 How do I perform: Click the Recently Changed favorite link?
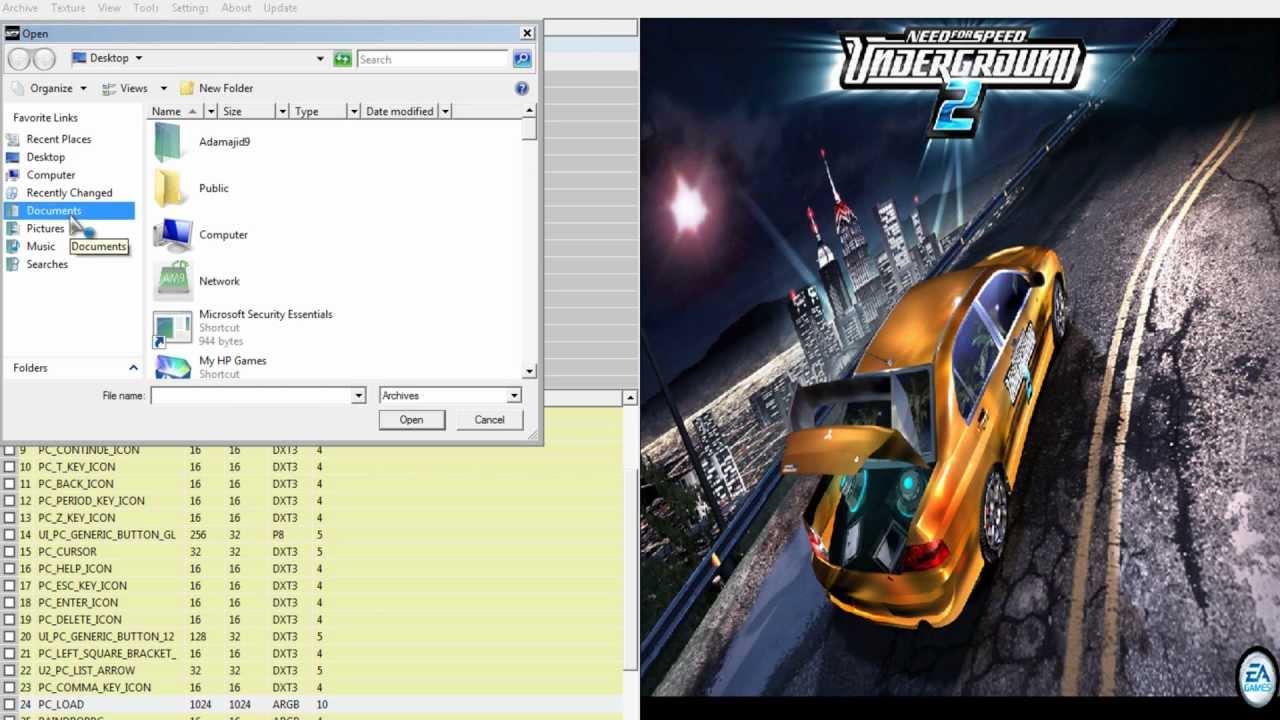(x=69, y=193)
